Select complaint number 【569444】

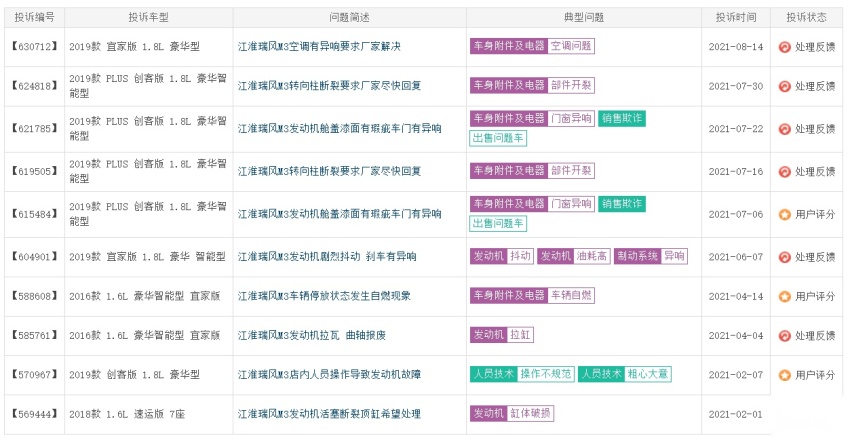pos(35,414)
